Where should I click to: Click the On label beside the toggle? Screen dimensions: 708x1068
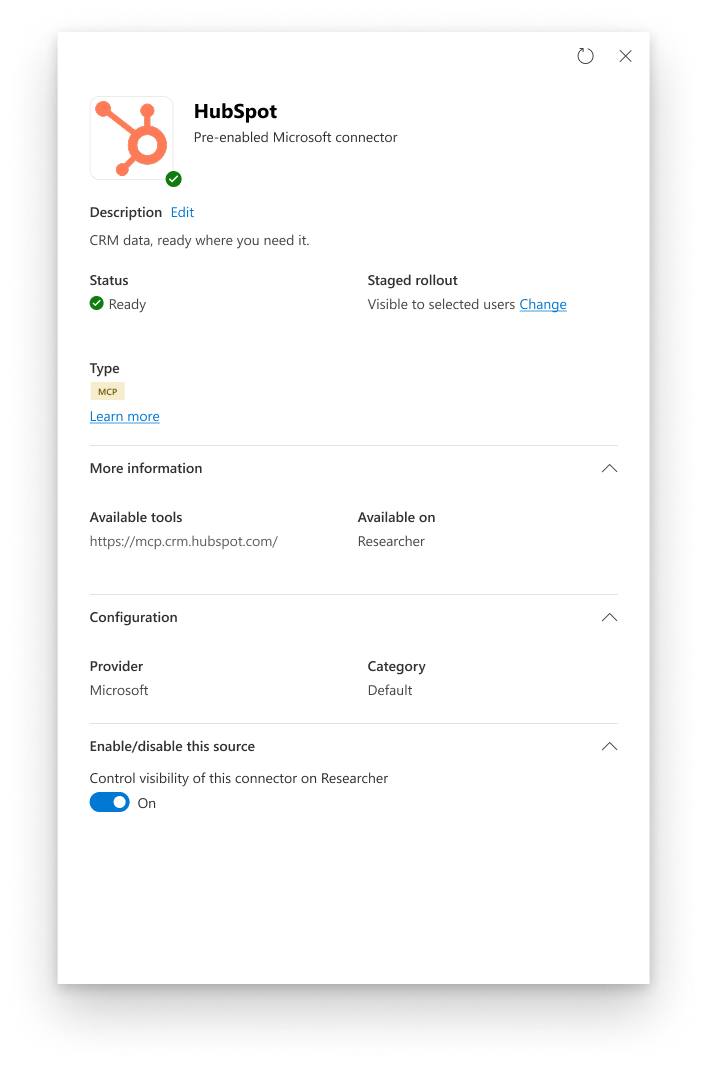(x=147, y=803)
